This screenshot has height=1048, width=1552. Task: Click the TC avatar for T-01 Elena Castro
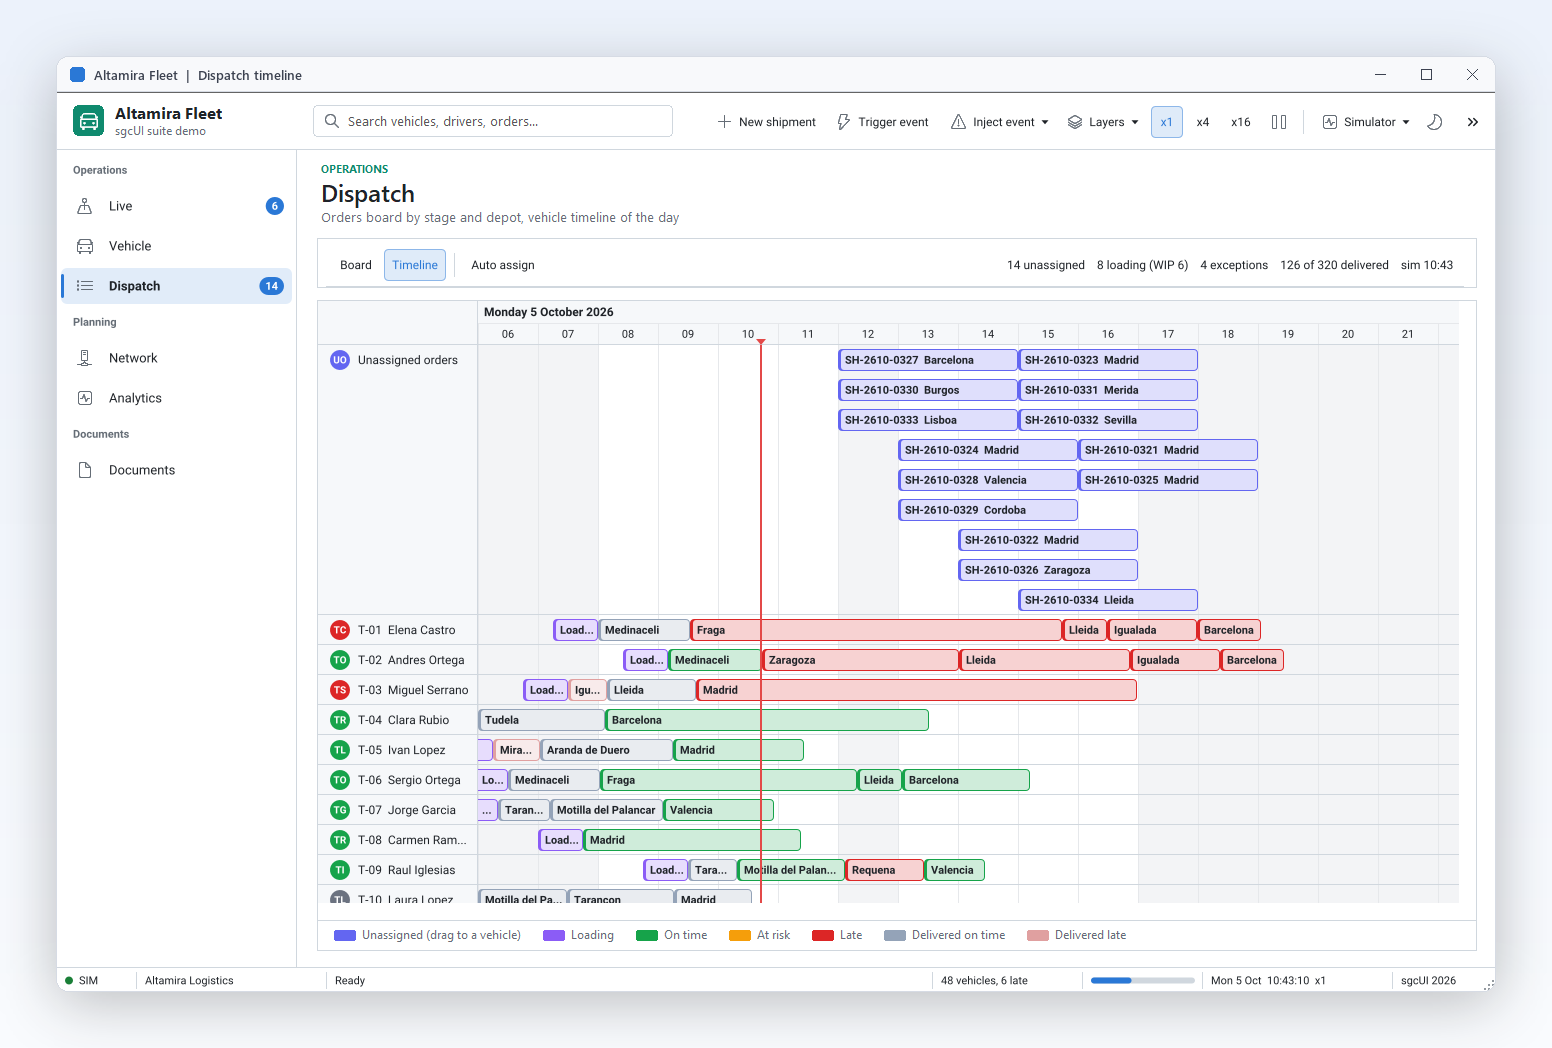(340, 630)
